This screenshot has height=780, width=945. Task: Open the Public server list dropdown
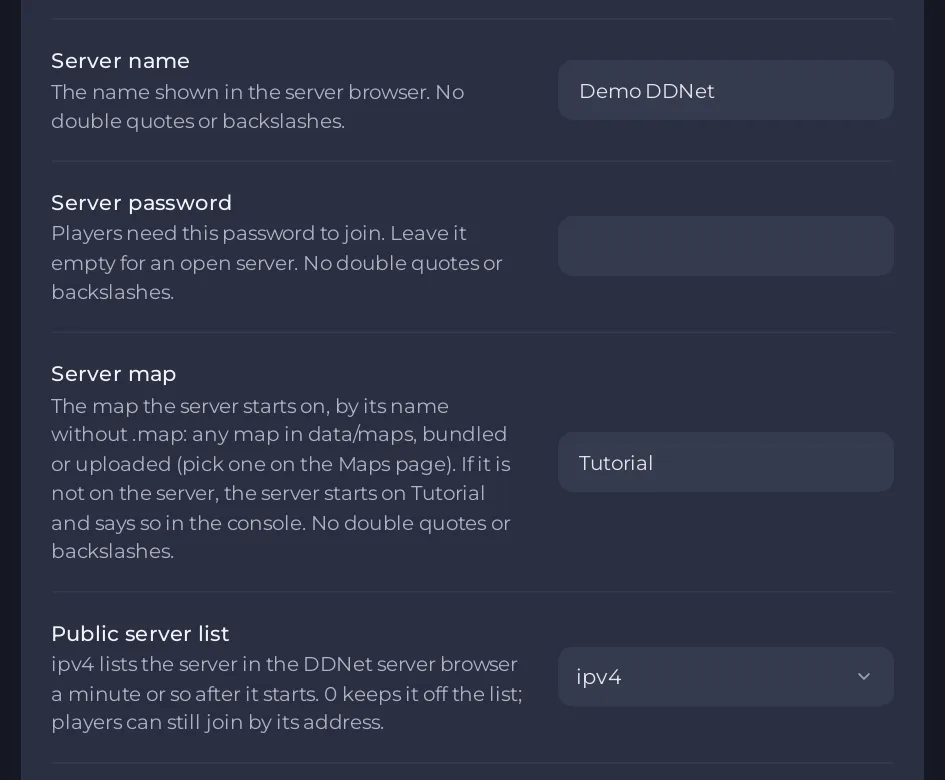pyautogui.click(x=726, y=677)
